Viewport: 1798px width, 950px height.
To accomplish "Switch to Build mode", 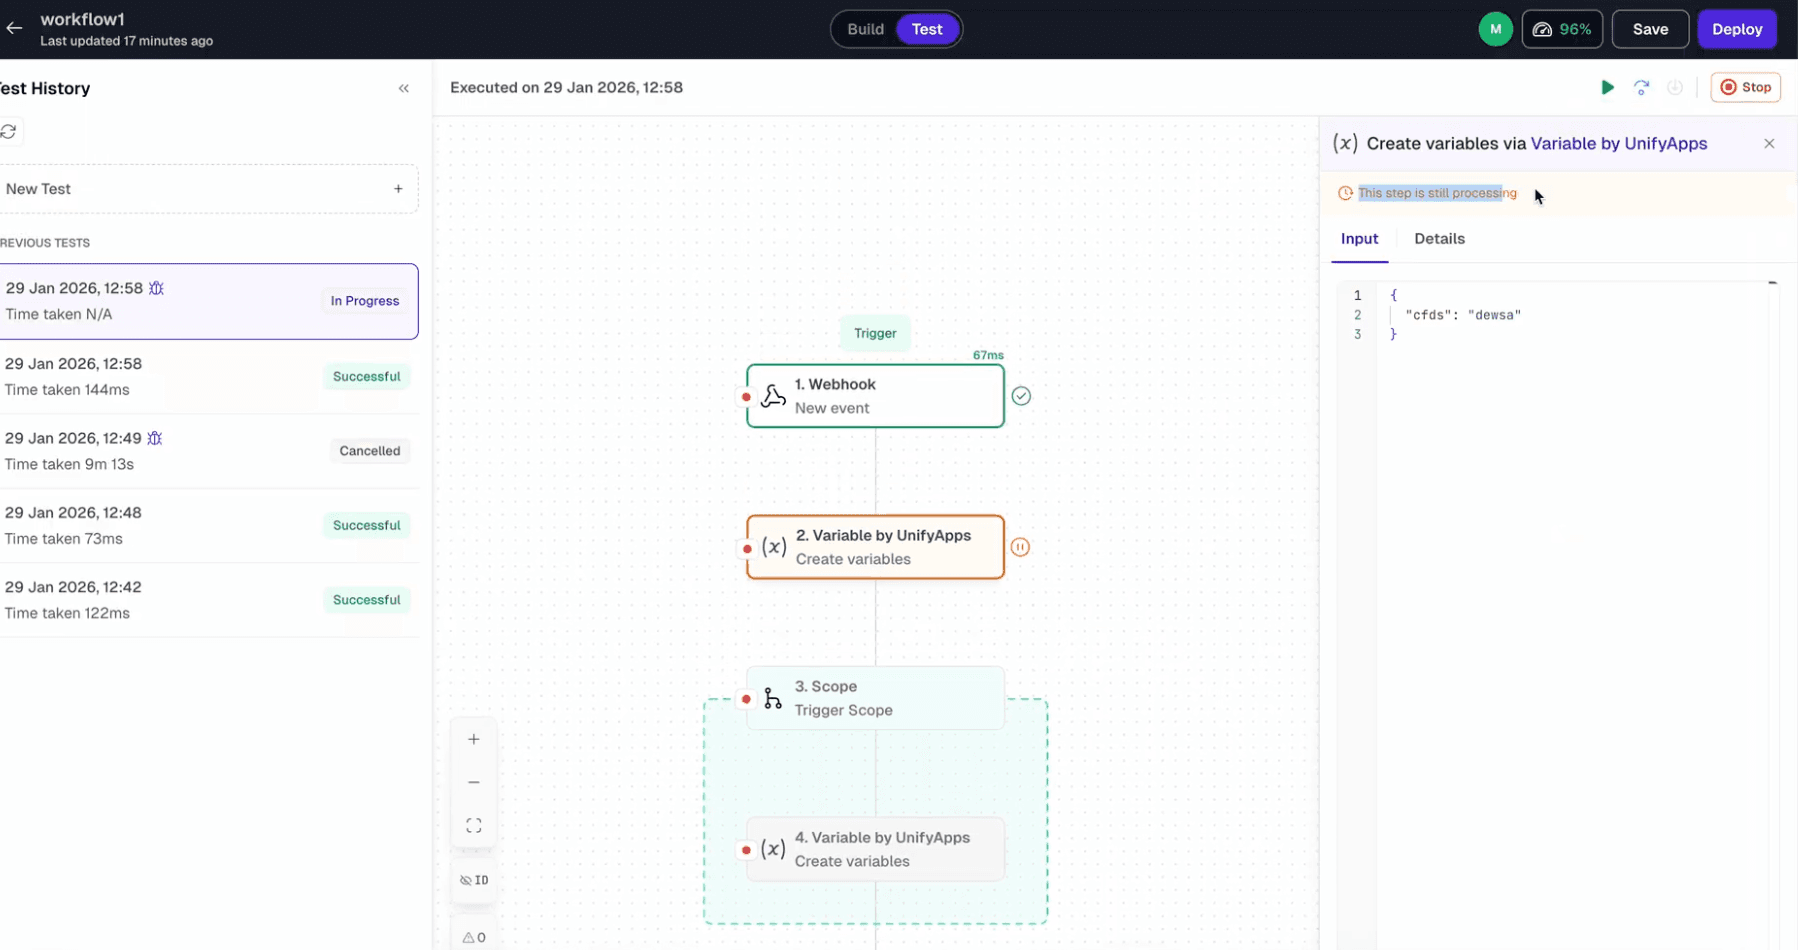I will (865, 29).
